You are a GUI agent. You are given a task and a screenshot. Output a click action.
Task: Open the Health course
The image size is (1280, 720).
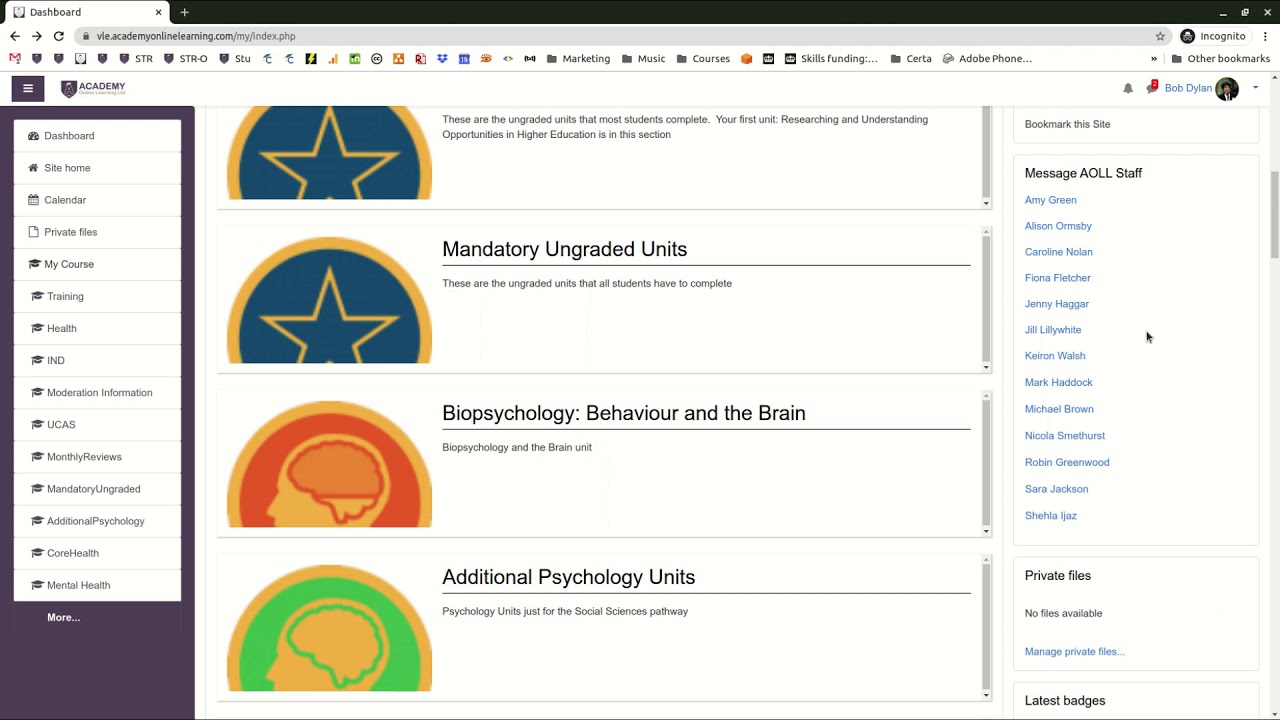tap(97, 328)
